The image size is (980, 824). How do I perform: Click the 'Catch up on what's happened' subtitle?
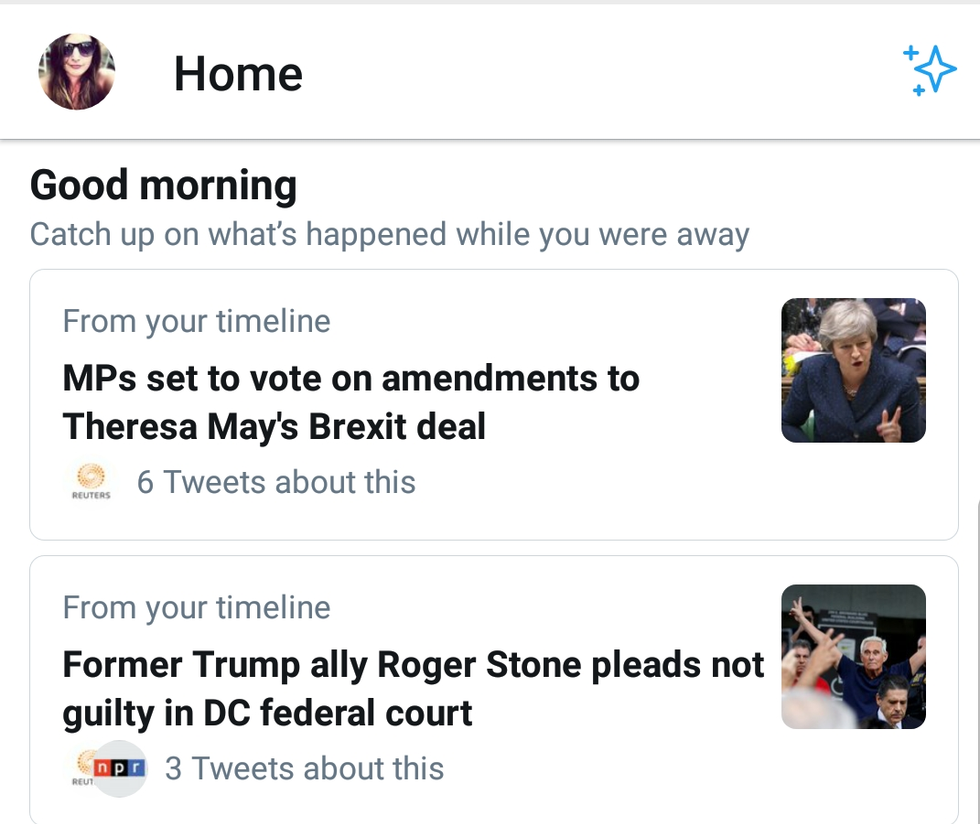coord(389,235)
